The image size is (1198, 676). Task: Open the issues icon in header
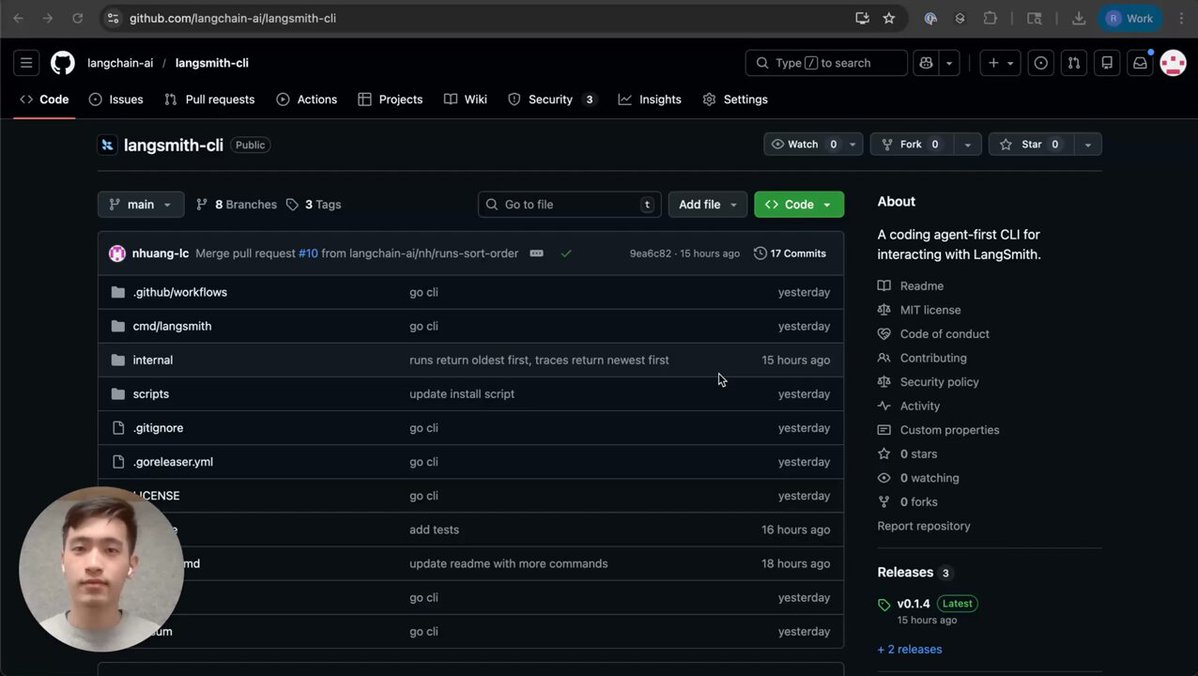1041,63
